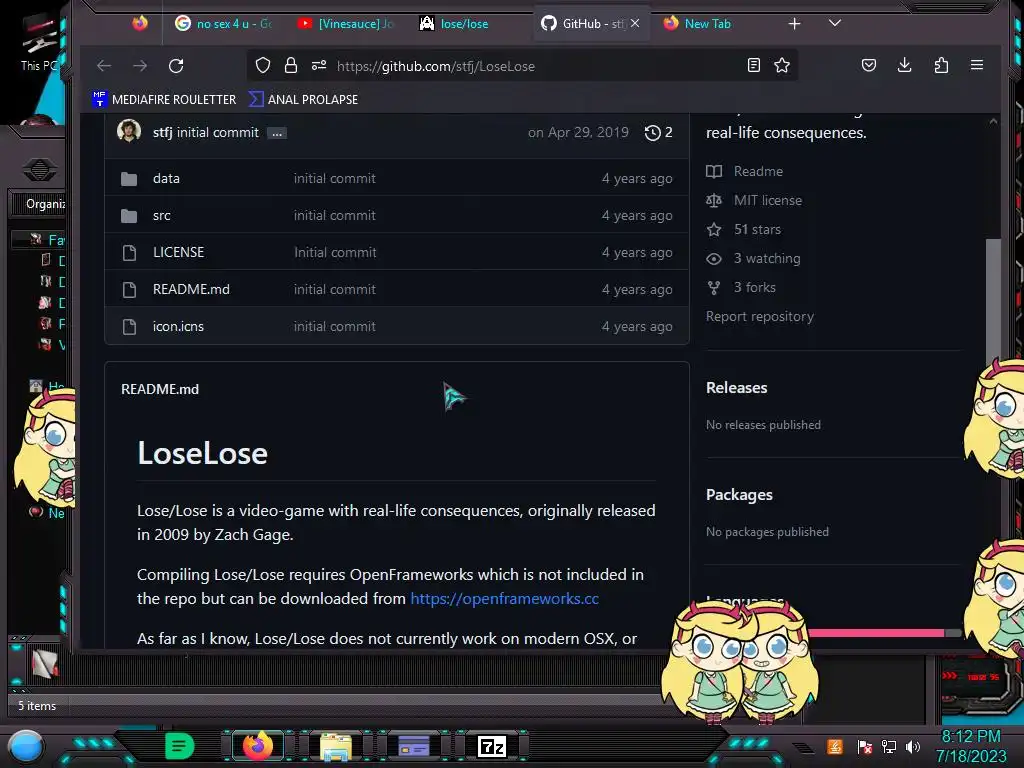Open the src folder

(x=161, y=216)
